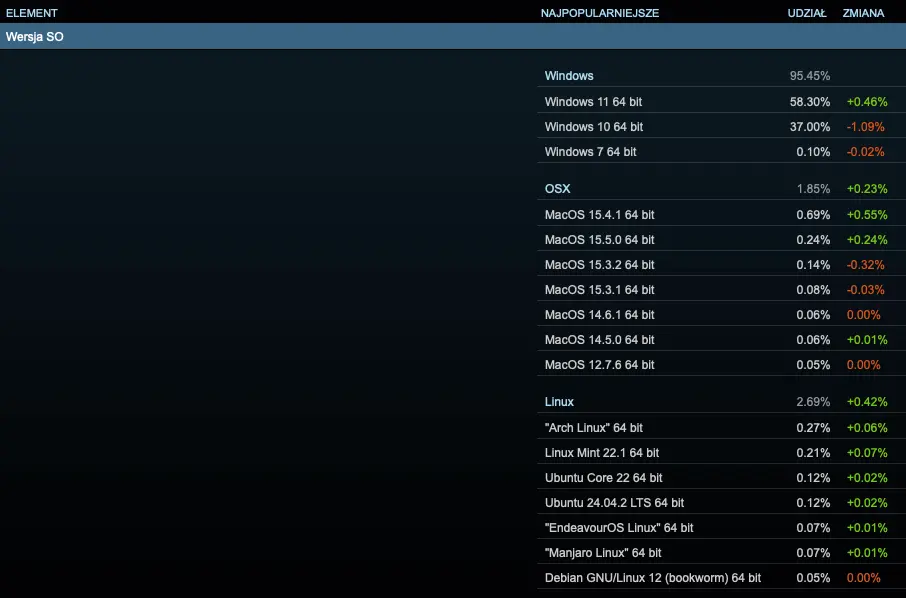Click the NAJPOPULARNIEJSZE column header
This screenshot has height=598, width=906.
click(600, 13)
